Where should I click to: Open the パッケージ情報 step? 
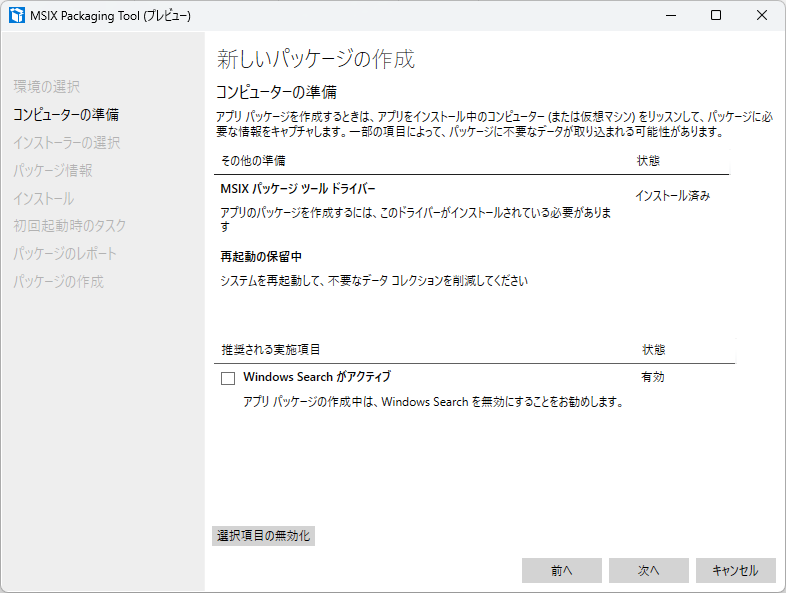pos(53,170)
